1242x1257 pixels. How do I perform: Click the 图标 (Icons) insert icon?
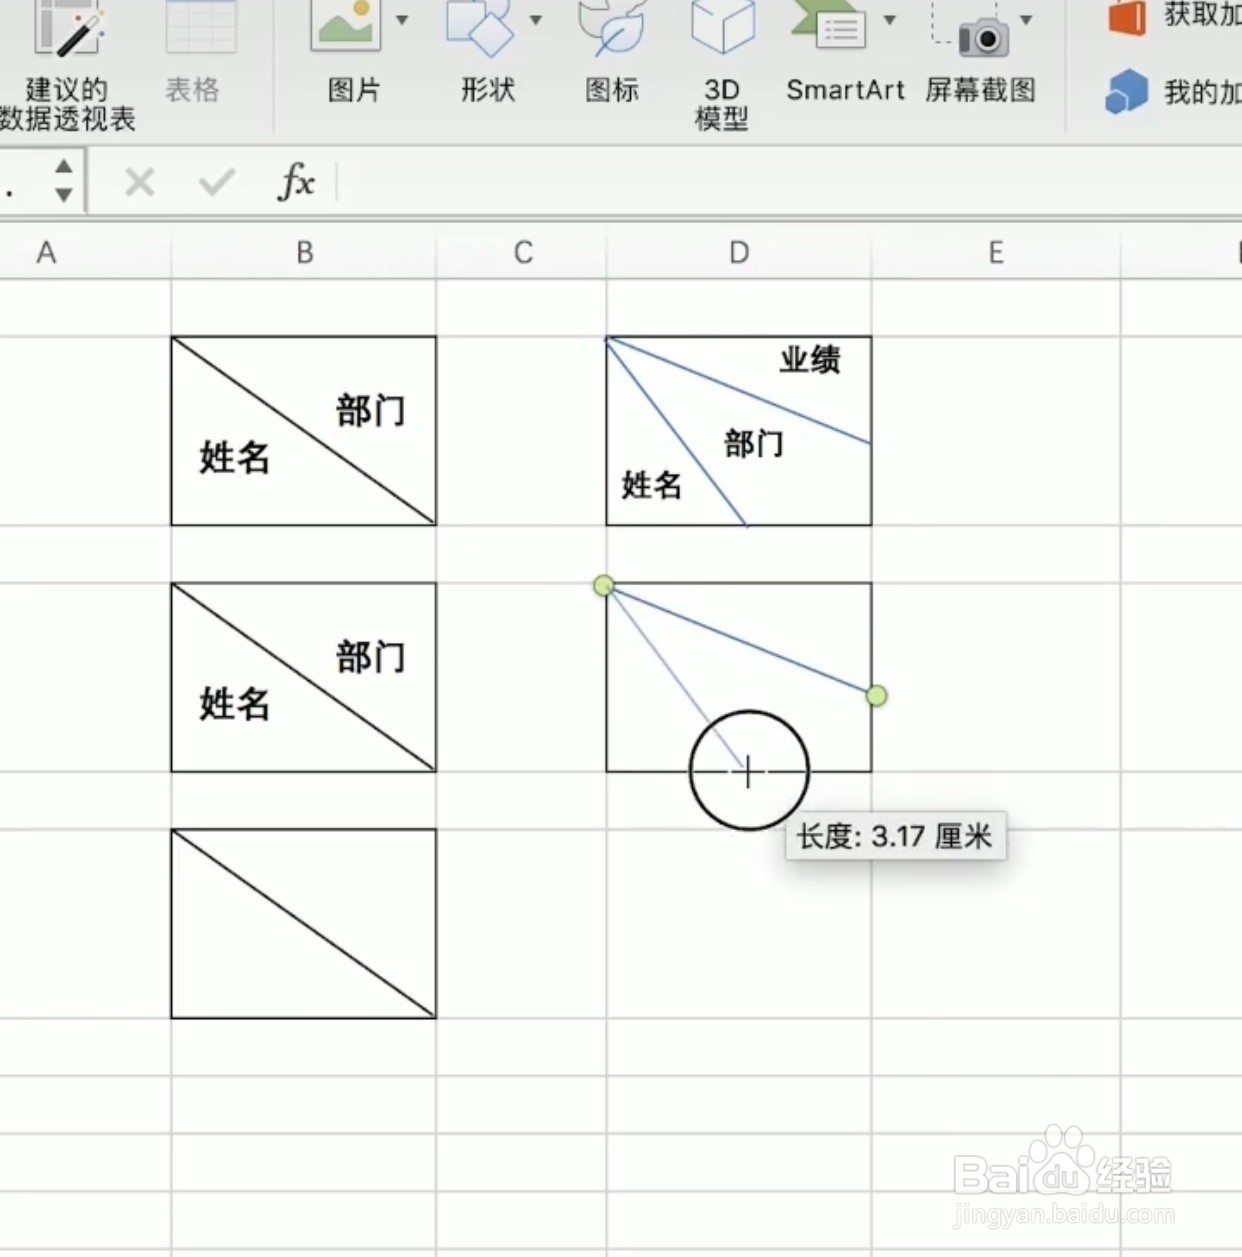click(x=611, y=28)
